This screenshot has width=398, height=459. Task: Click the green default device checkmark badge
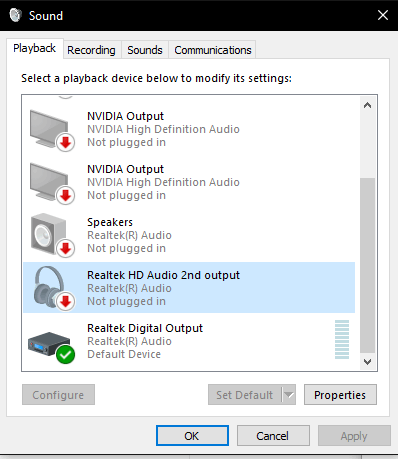65,355
